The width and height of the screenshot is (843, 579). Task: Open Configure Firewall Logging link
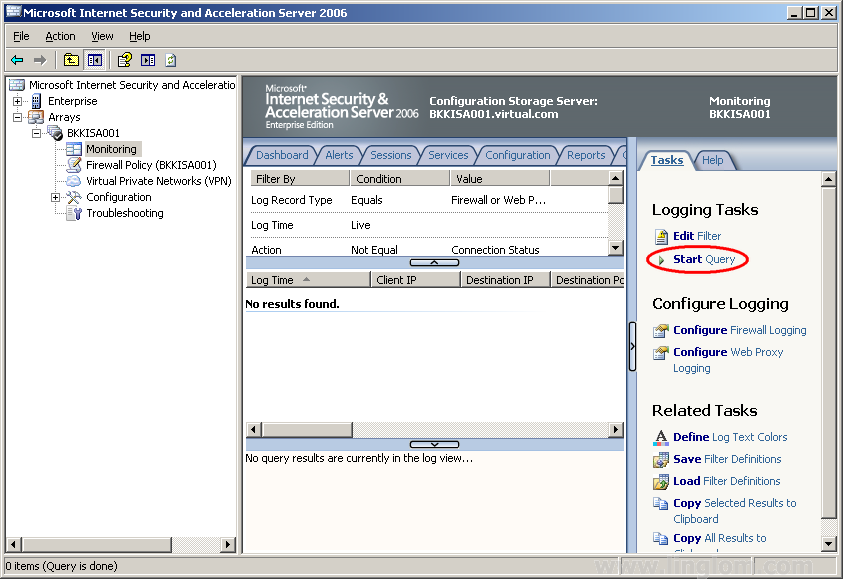[740, 330]
